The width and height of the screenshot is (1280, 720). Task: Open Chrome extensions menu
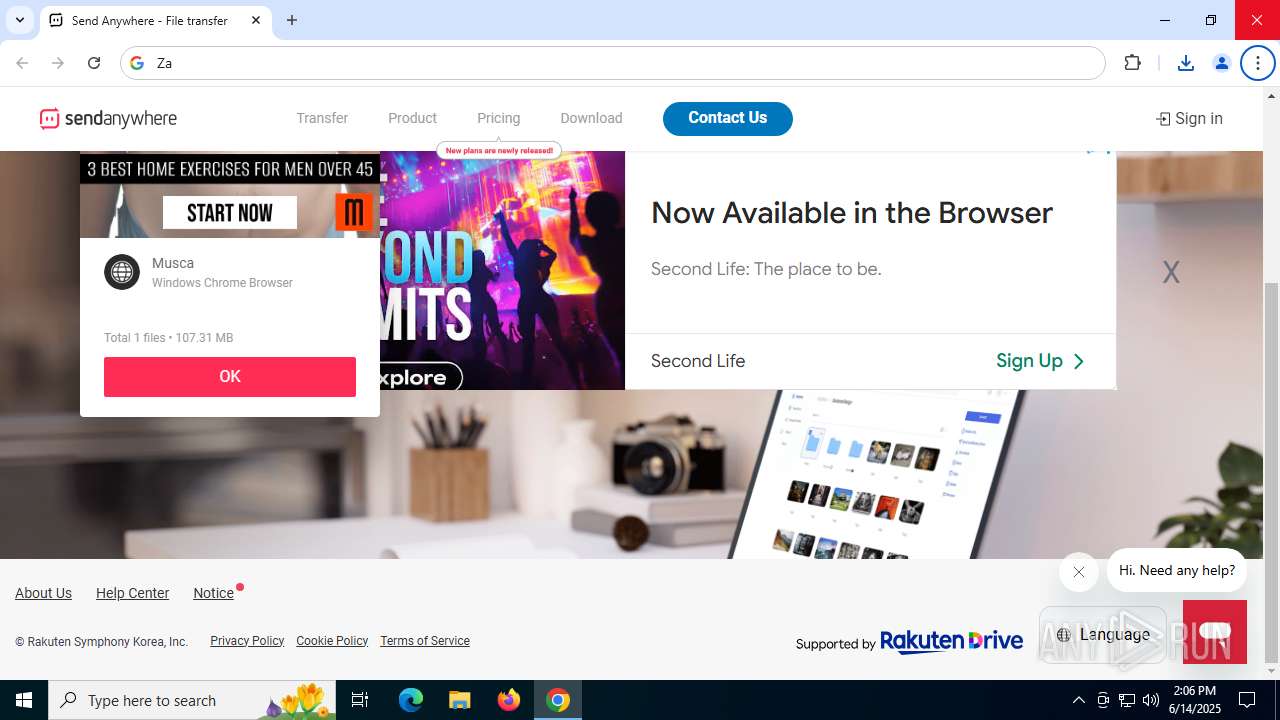coord(1132,63)
